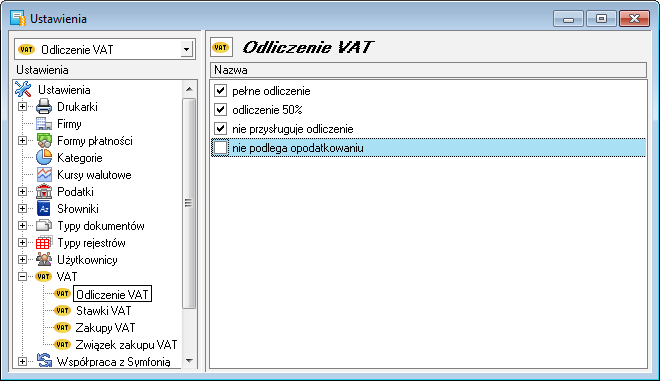660x381 pixels.
Task: Click the Drukarki printer icon
Action: coord(44,107)
